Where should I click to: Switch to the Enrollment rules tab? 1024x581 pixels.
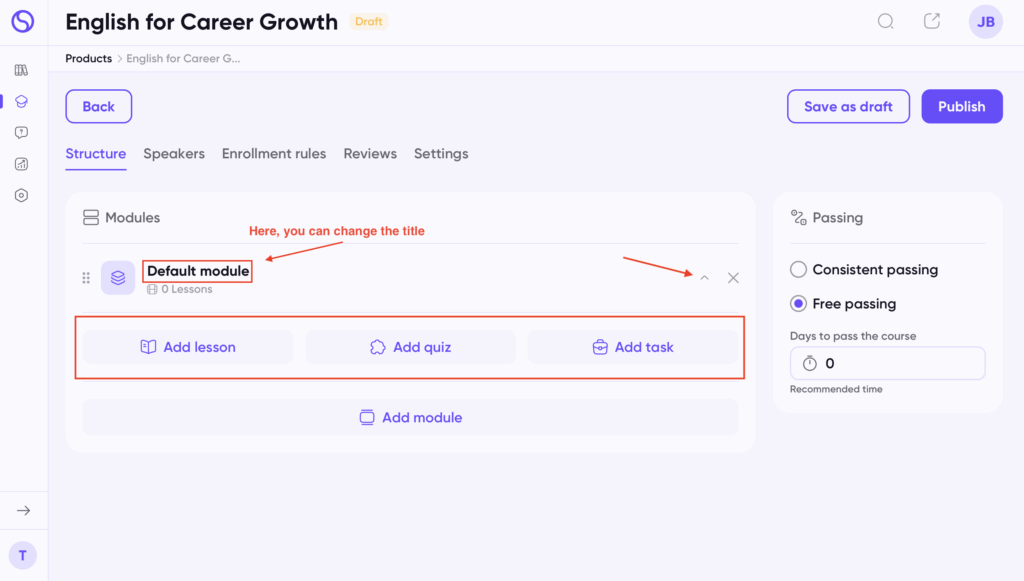274,153
